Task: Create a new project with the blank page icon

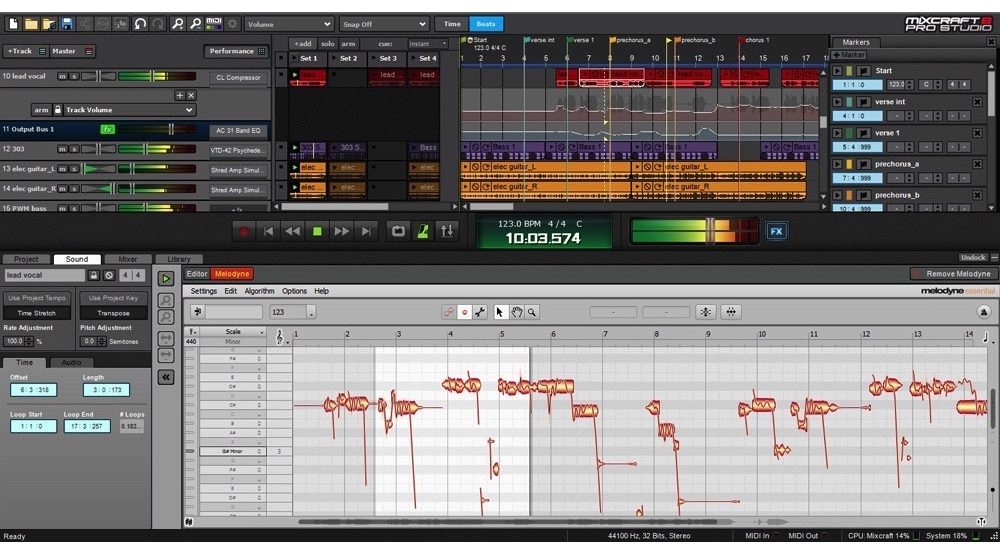Action: click(13, 24)
